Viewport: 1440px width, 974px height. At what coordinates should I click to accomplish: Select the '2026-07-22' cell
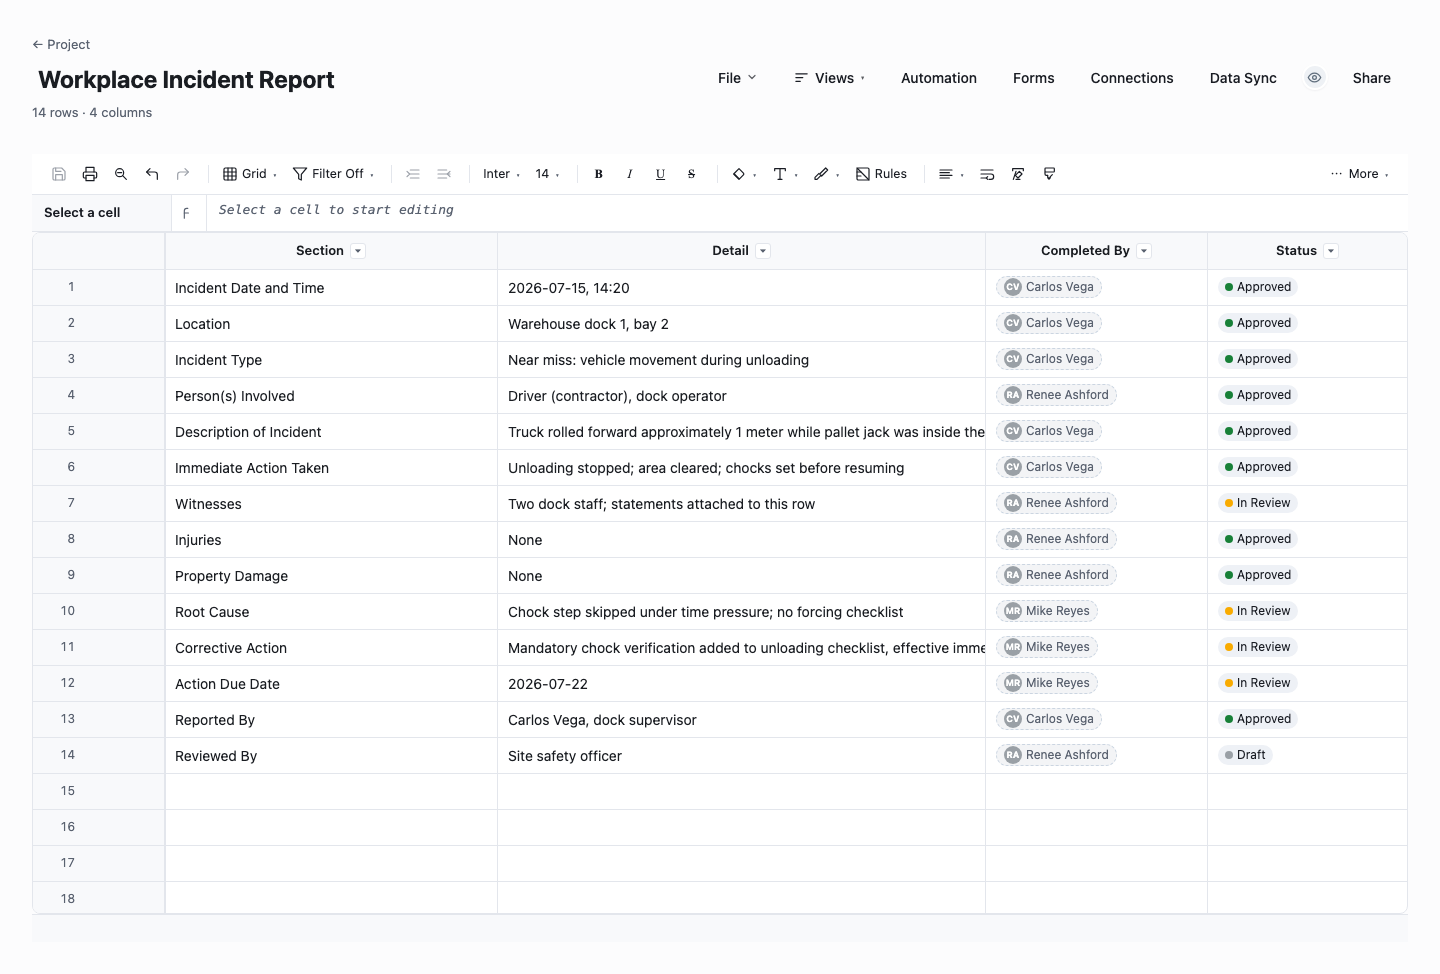click(741, 684)
